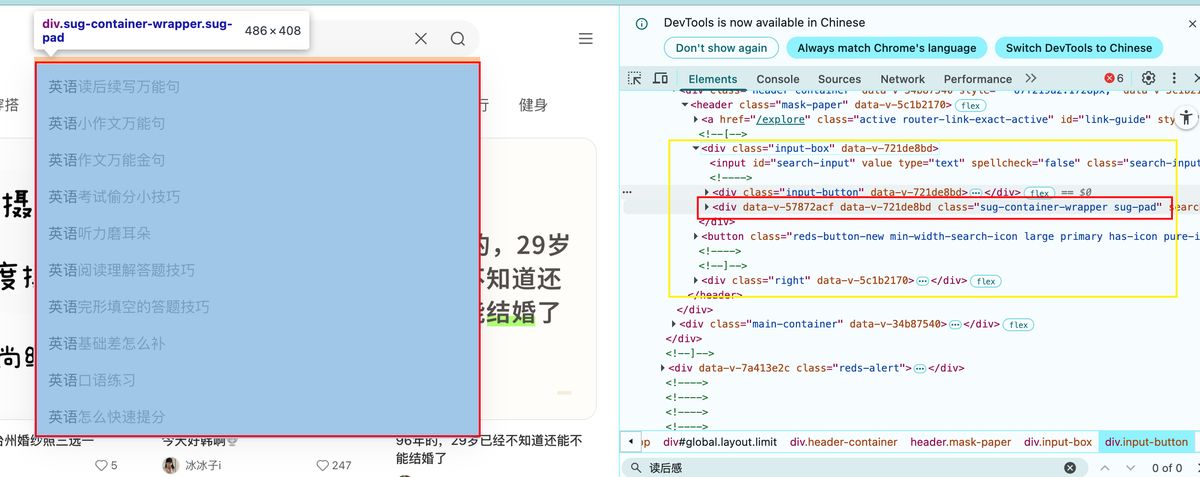Open the DevTools three-dot customize menu
The image size is (1200, 477).
tap(1174, 78)
